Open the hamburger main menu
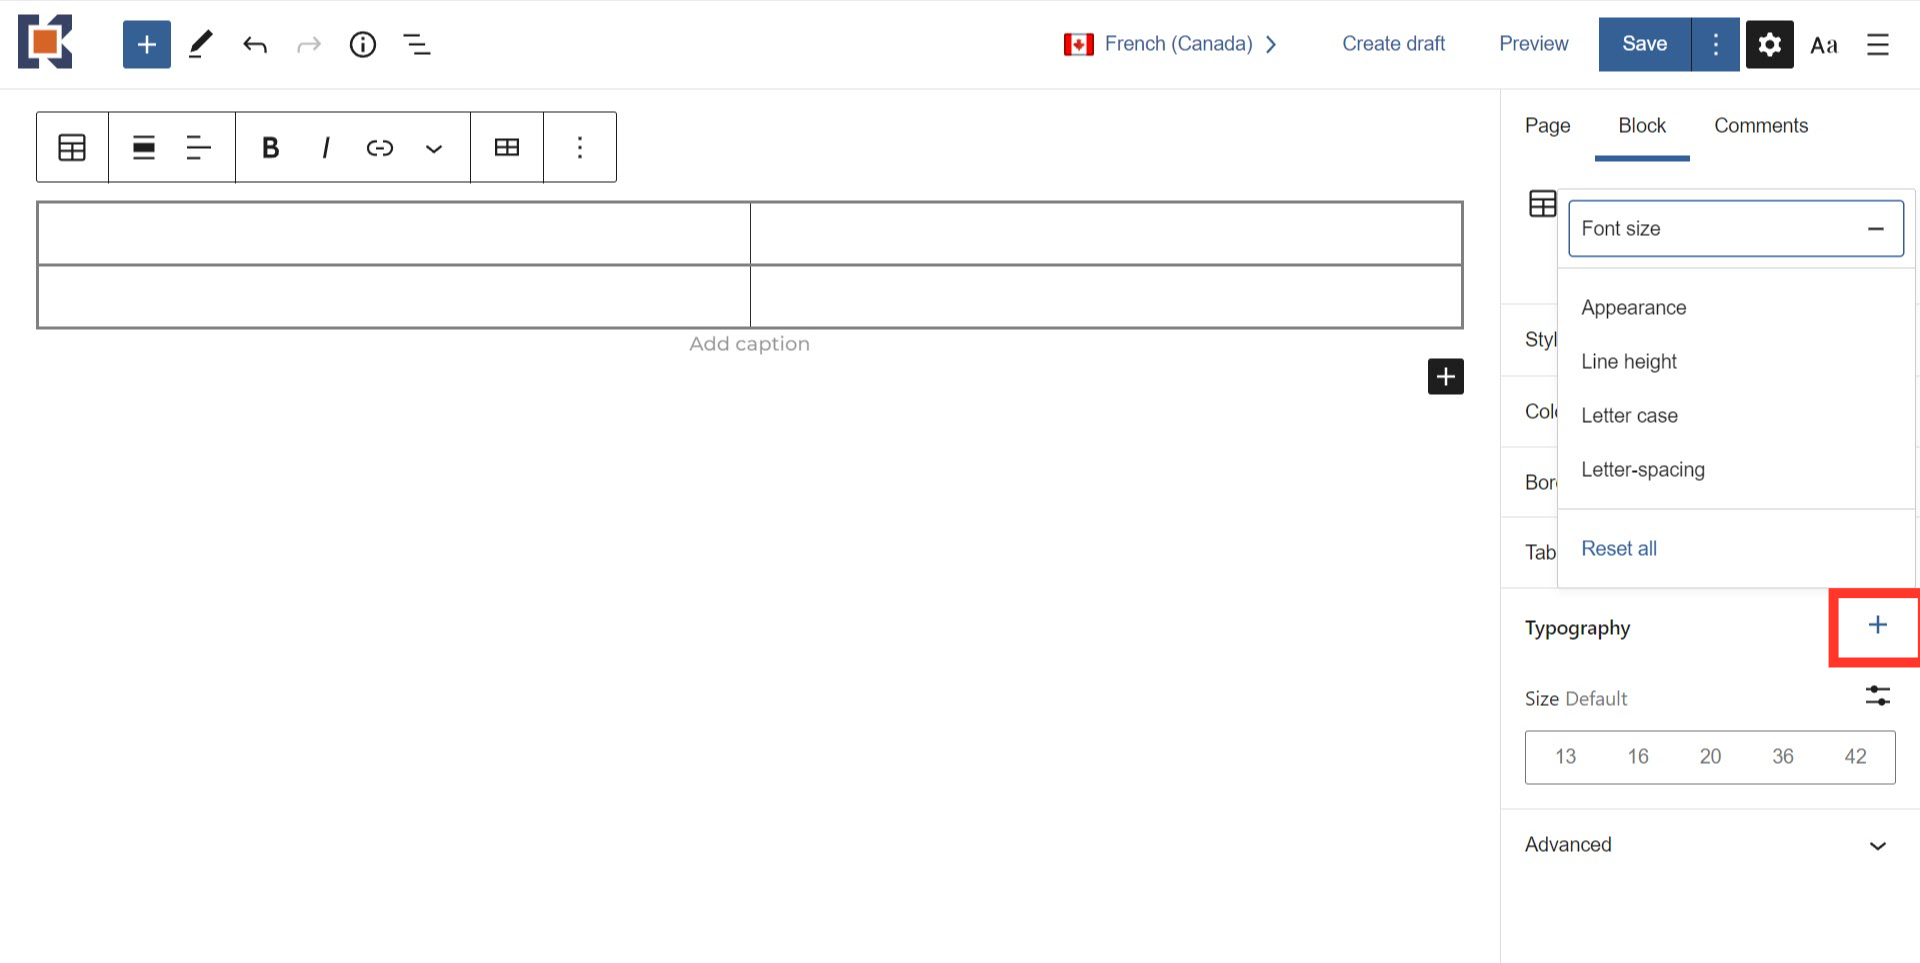This screenshot has width=1920, height=963. [1878, 44]
